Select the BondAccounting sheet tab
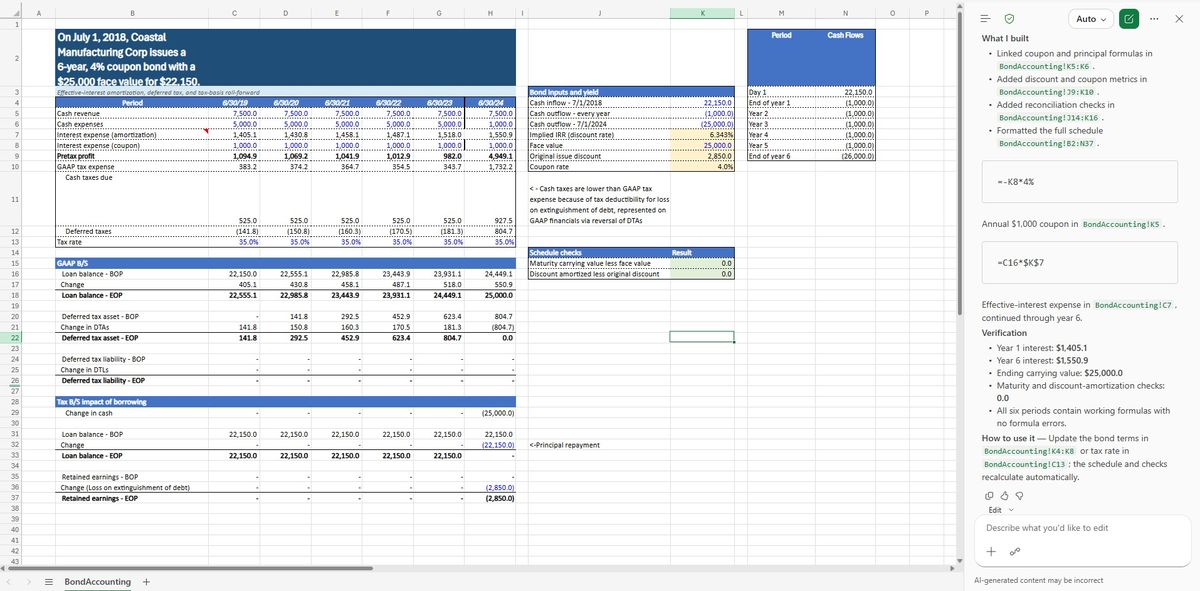The height and width of the screenshot is (591, 1200). pos(97,582)
